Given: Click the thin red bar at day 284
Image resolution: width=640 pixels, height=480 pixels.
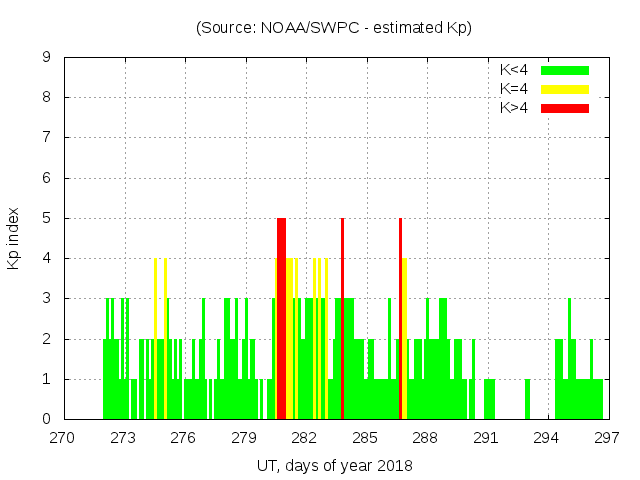Looking at the screenshot, I should tap(342, 320).
